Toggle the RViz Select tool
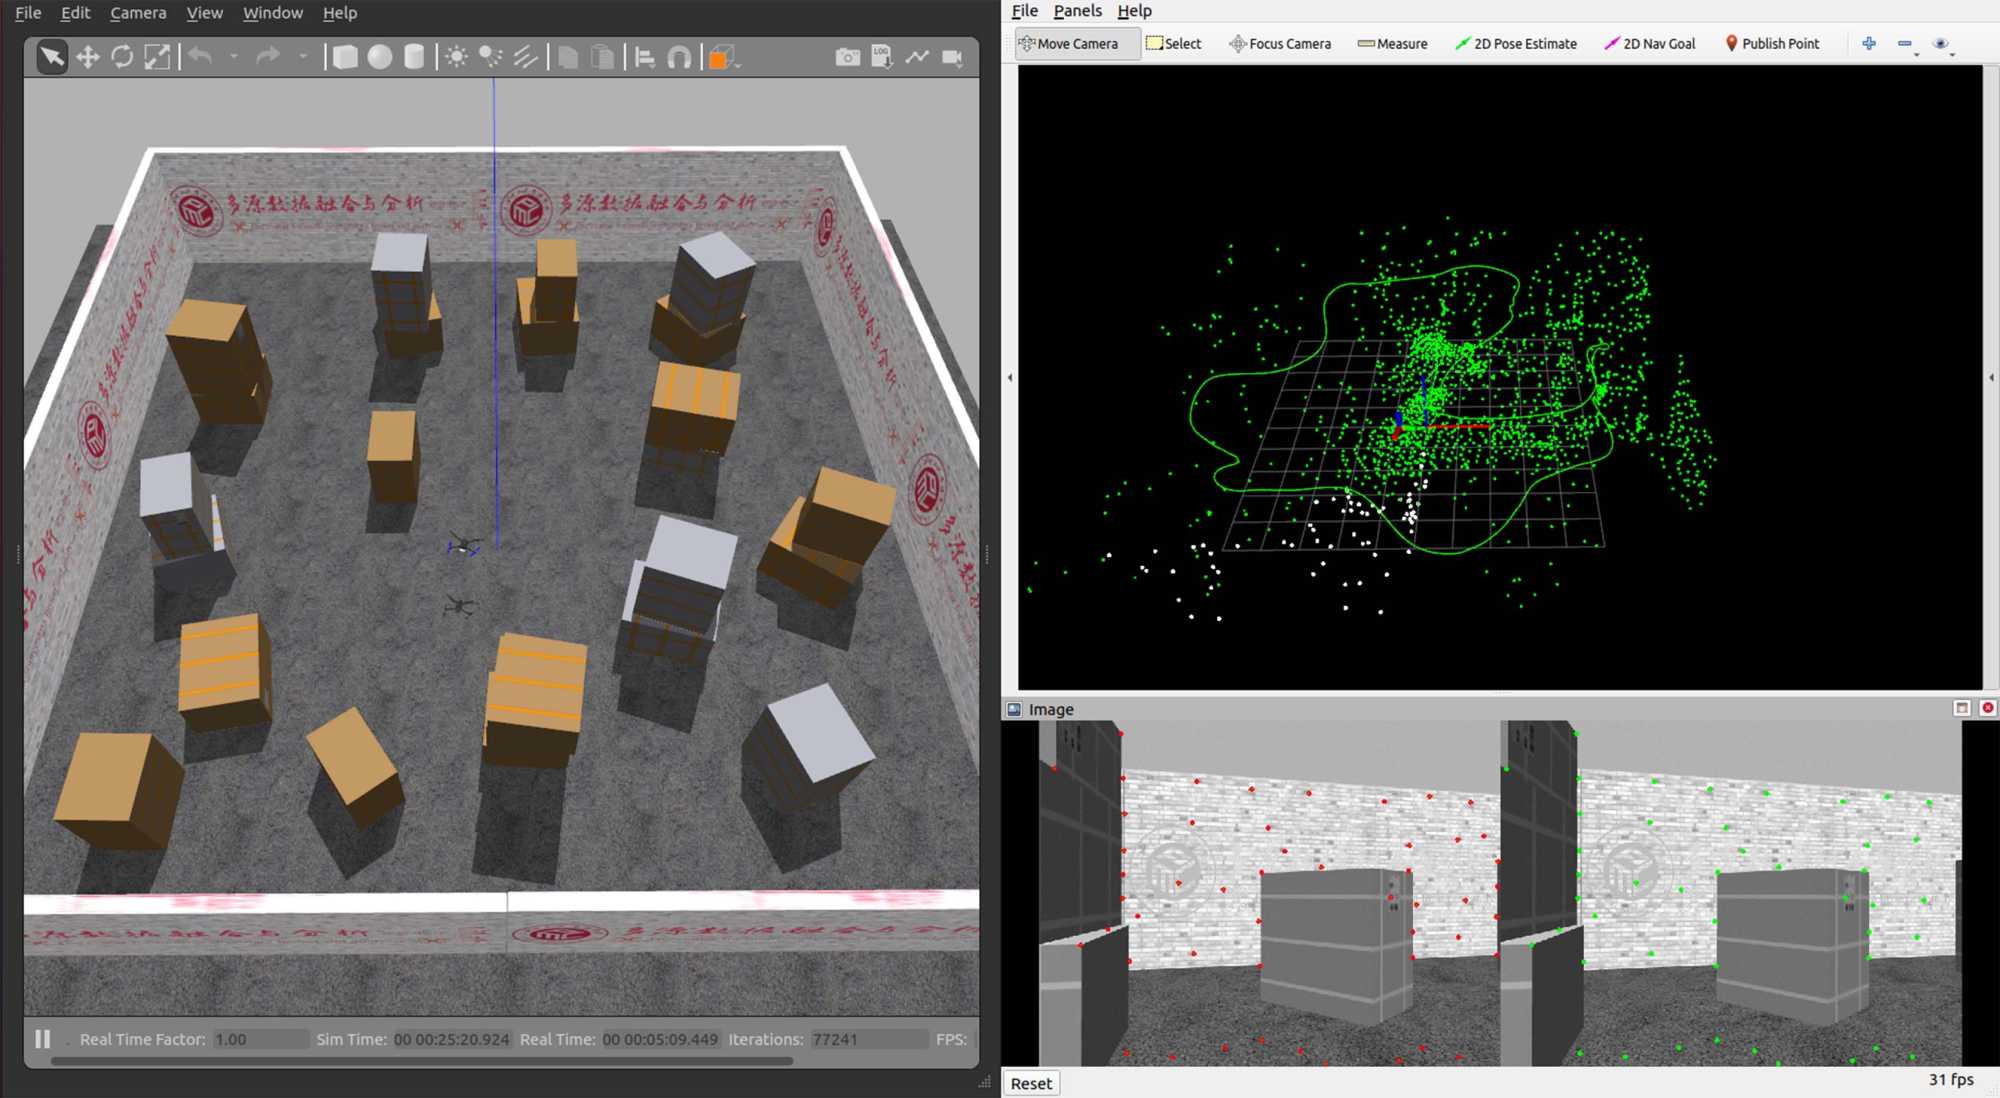The width and height of the screenshot is (2000, 1098). (x=1174, y=44)
